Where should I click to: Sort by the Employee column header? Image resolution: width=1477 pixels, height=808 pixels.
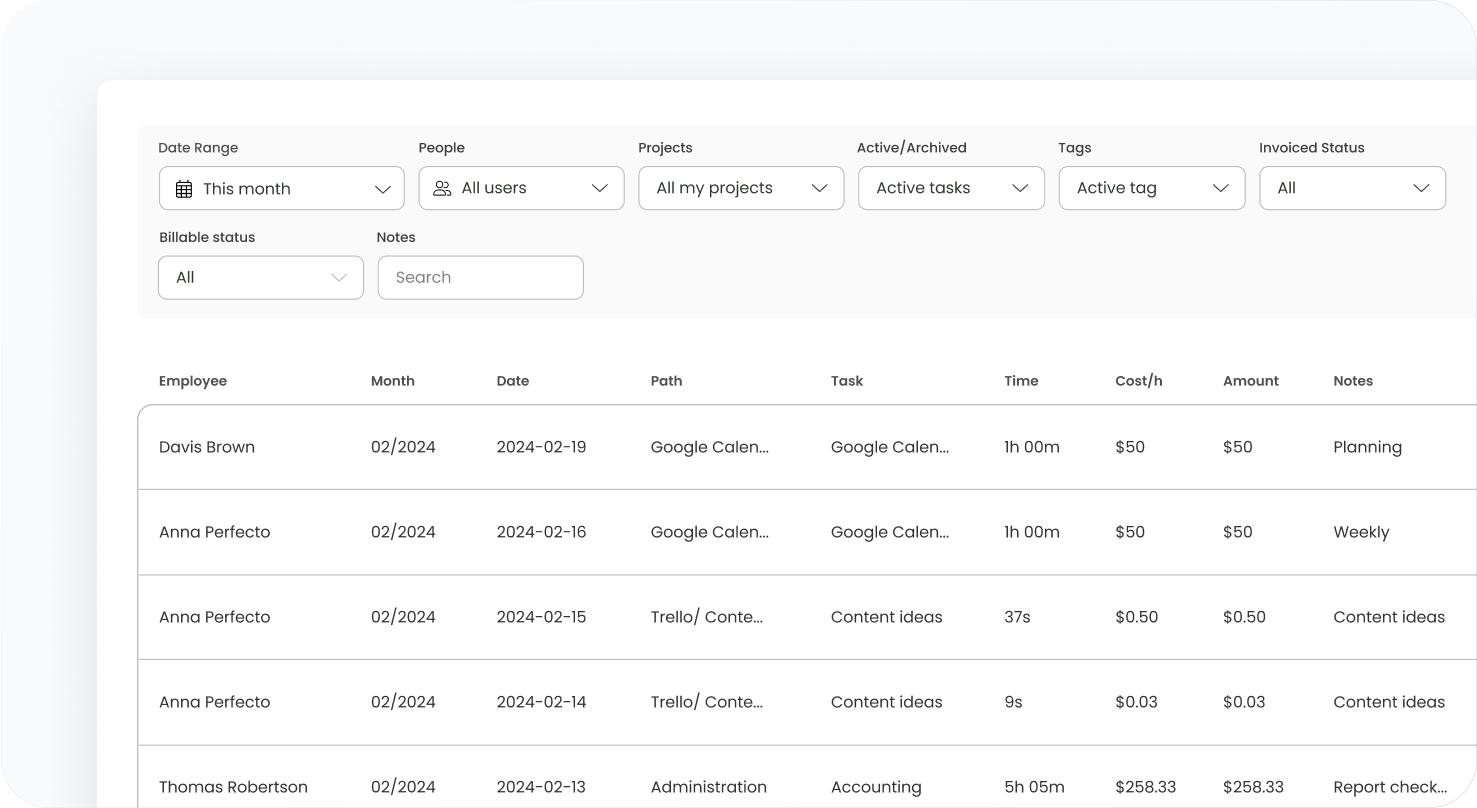pyautogui.click(x=193, y=381)
